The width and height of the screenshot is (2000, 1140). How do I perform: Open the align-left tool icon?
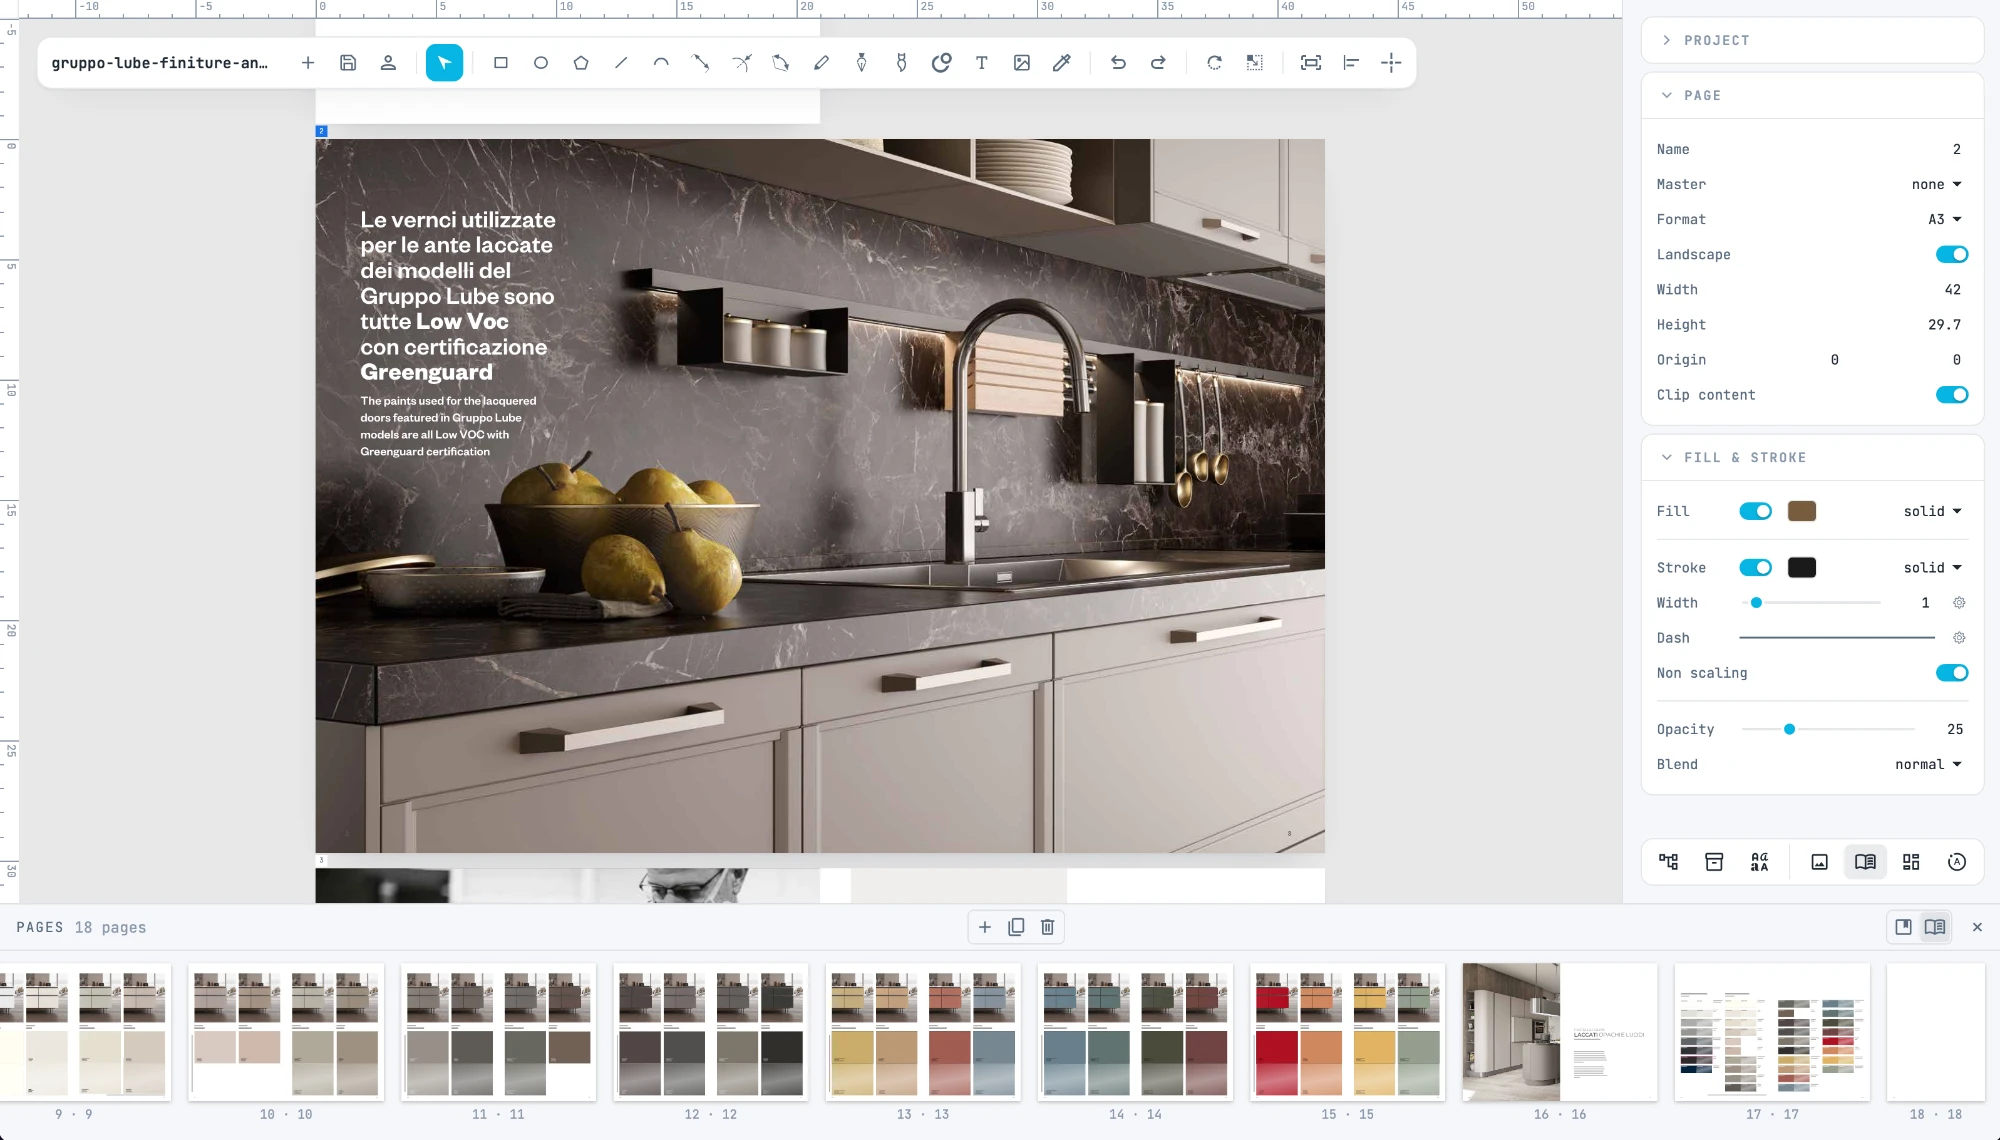point(1351,63)
